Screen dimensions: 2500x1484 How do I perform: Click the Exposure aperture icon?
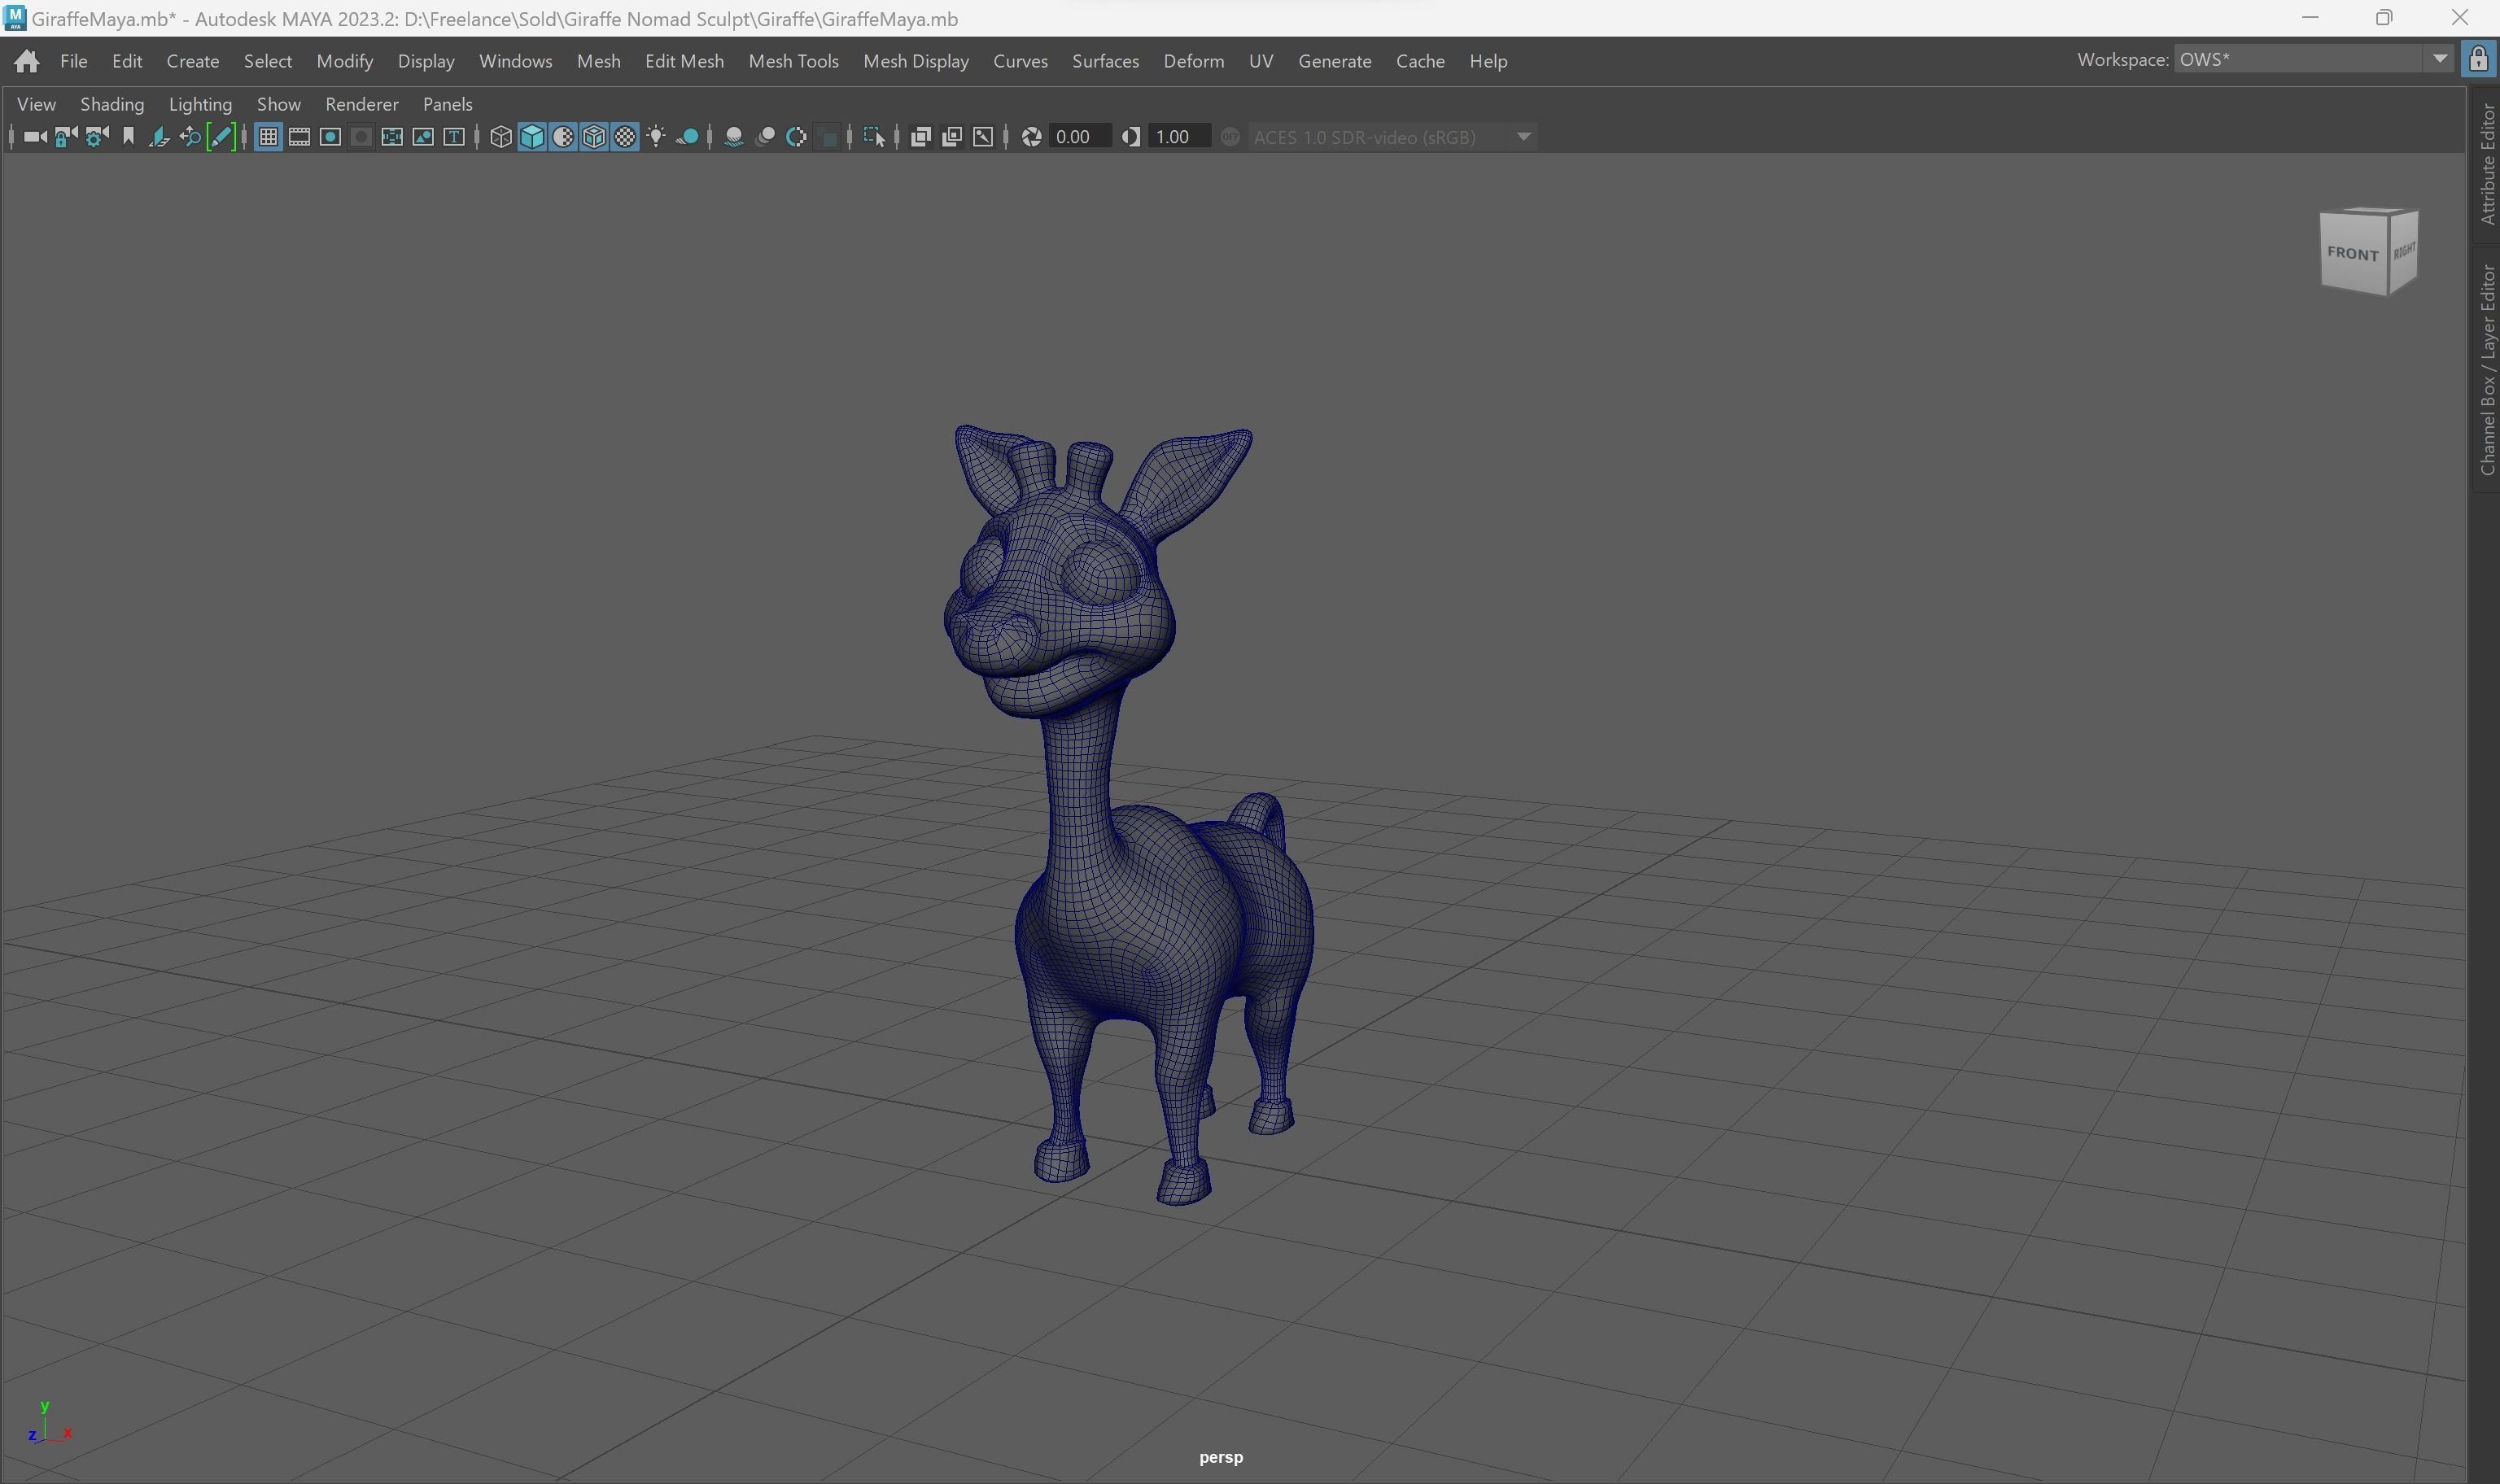(1032, 137)
